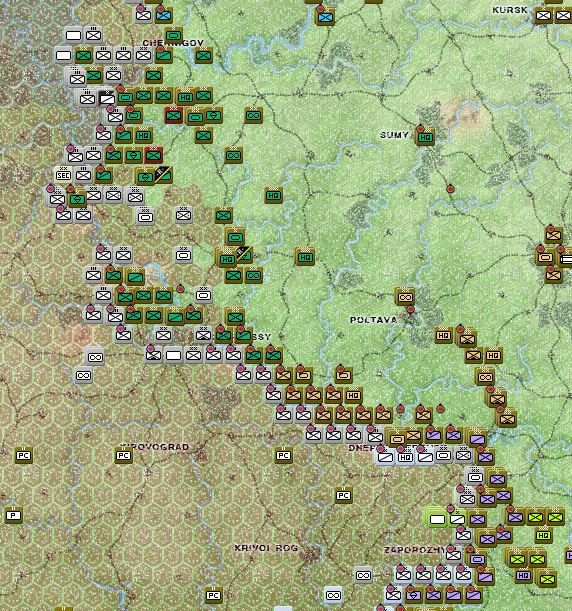Select the lone P counter near the left edge
This screenshot has width=572, height=611.
click(x=14, y=515)
